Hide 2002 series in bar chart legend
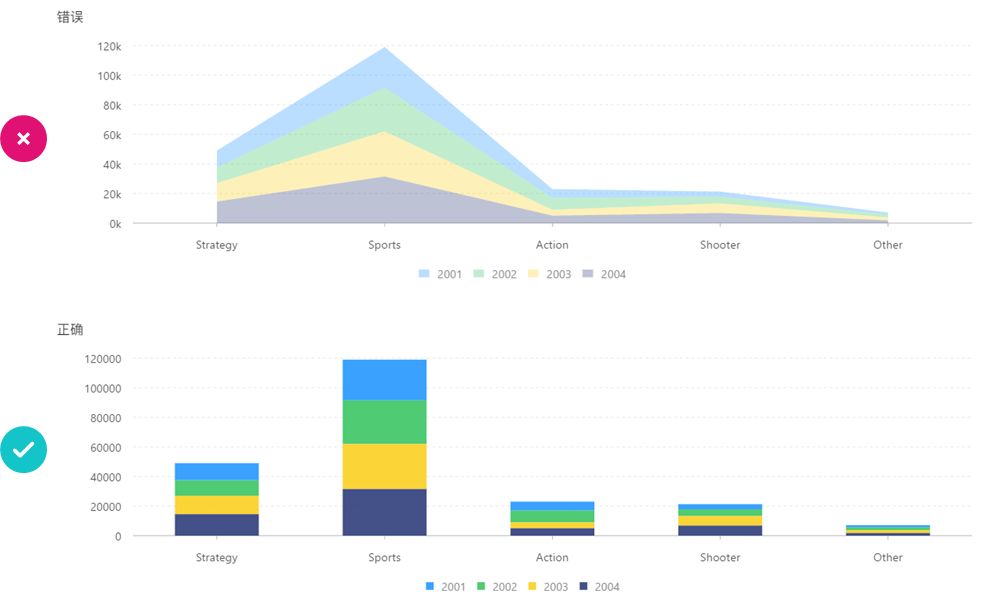This screenshot has height=614, width=1003. [x=495, y=586]
